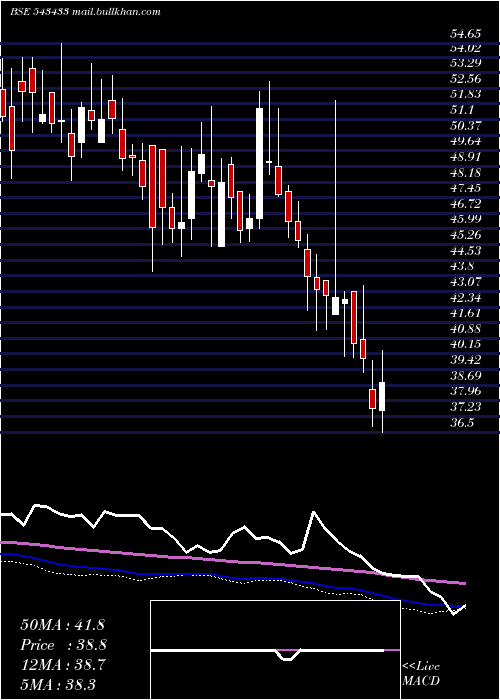
Task: Select the 41.61 axis label
Action: tap(465, 313)
